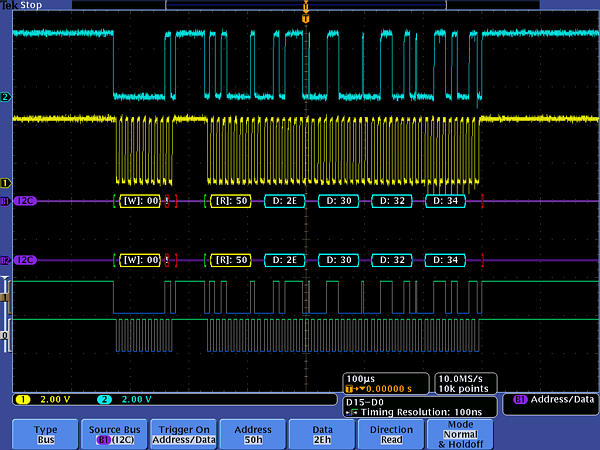Viewport: 600px width, 450px height.
Task: Click the channel 1 ground marker
Action: (5, 183)
